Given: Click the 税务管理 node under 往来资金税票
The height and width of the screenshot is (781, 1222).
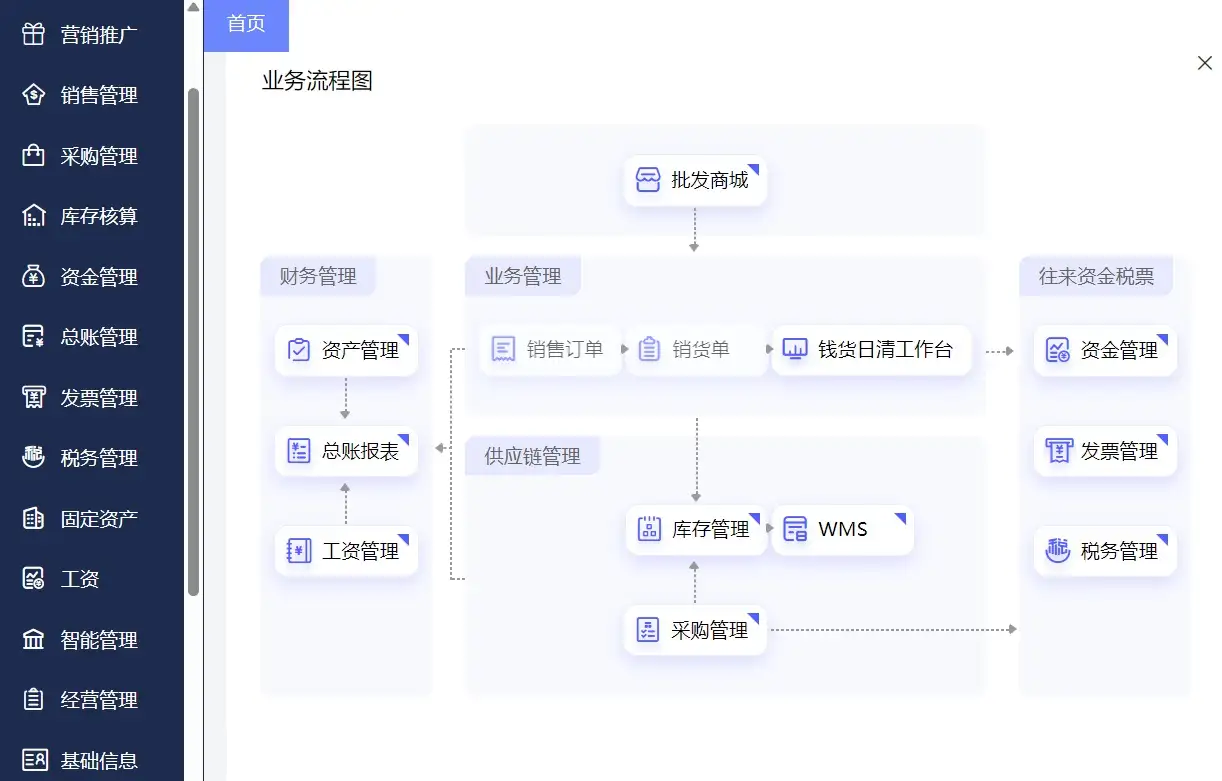Looking at the screenshot, I should (1105, 551).
